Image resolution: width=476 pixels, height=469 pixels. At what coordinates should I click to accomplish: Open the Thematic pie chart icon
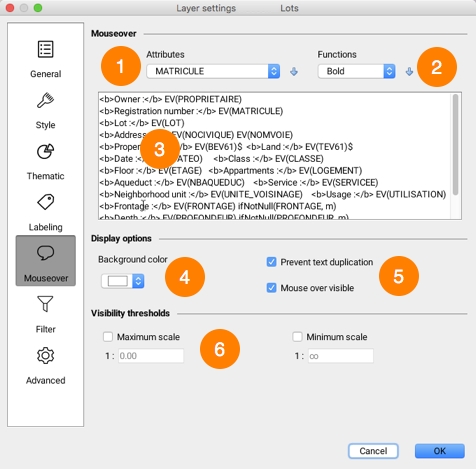[45, 151]
